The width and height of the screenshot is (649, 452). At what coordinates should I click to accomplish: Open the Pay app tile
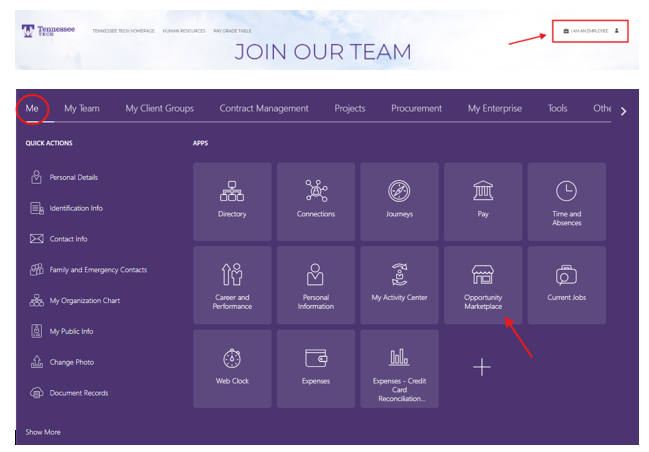point(482,201)
